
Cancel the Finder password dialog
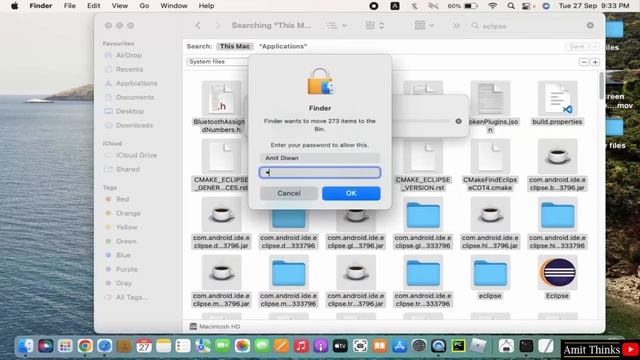click(x=289, y=193)
